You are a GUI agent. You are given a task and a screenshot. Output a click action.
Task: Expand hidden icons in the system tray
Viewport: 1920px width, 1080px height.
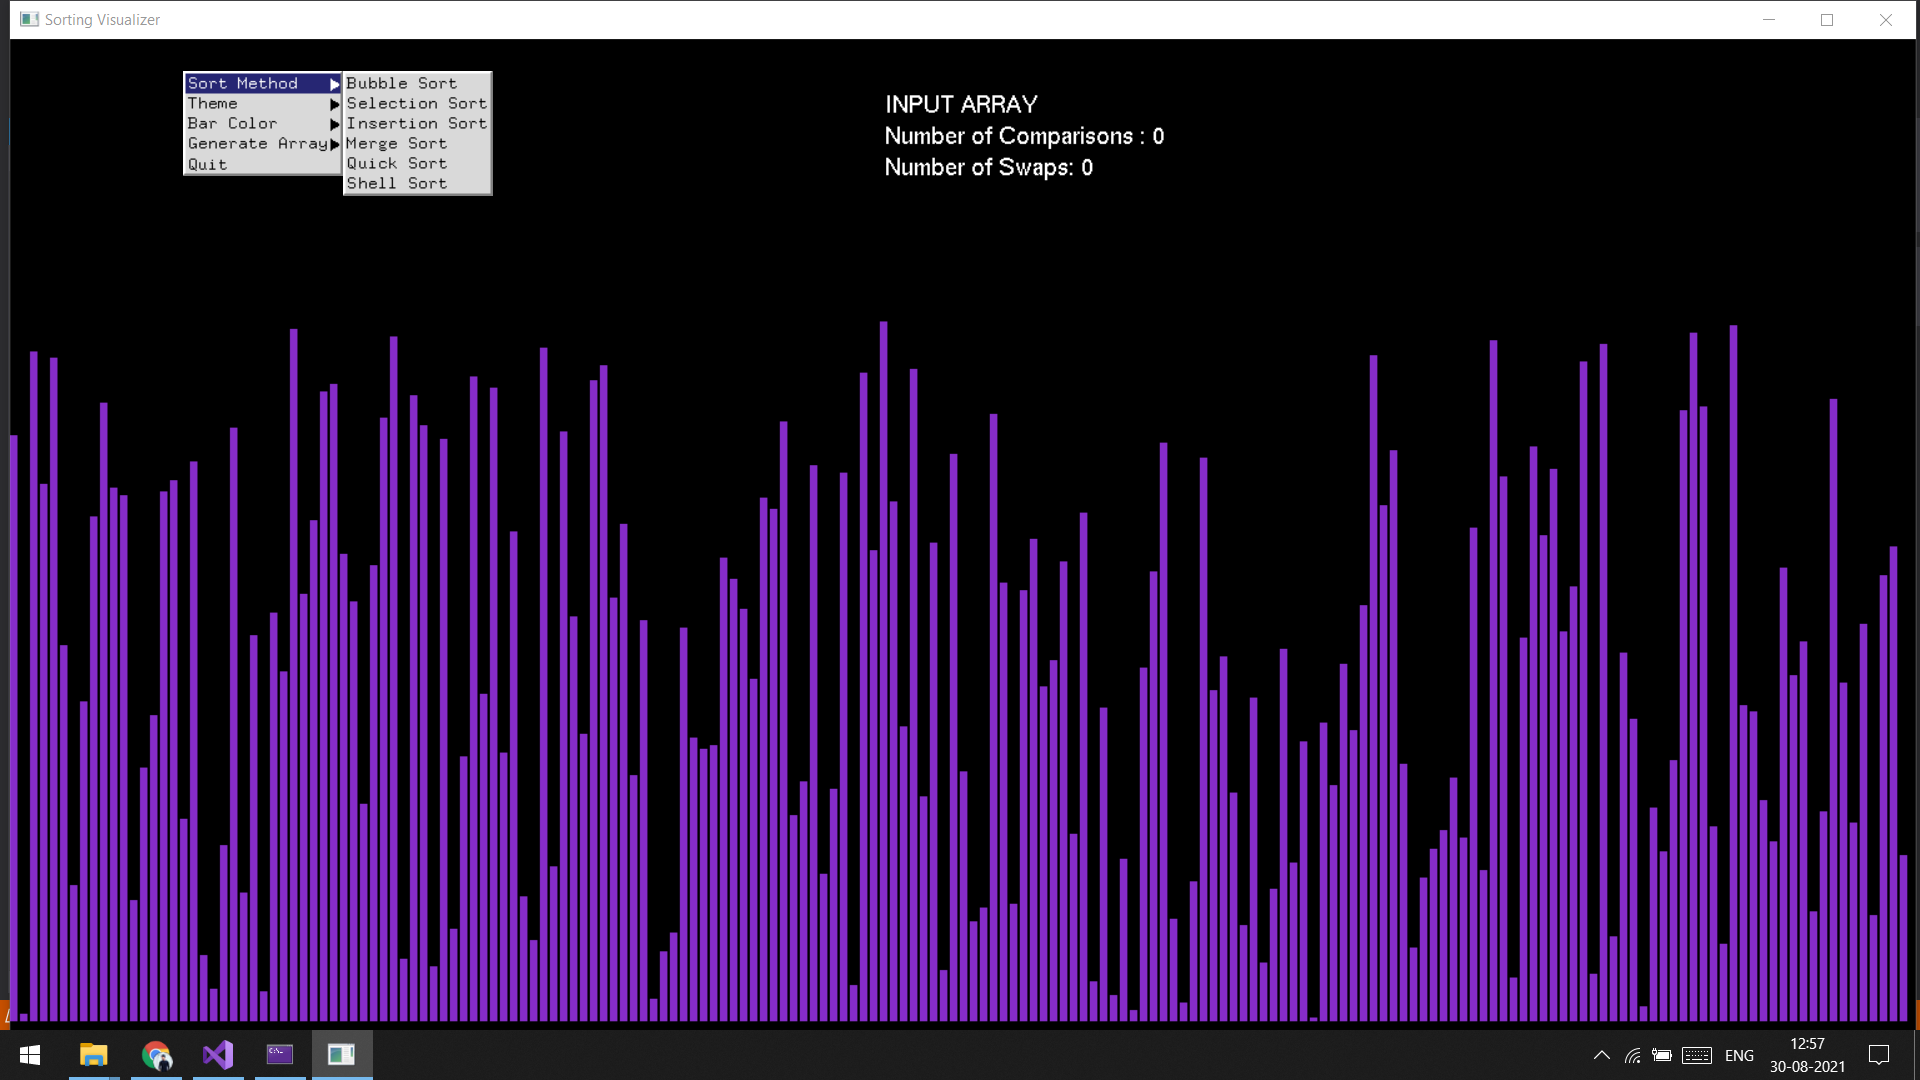pos(1600,1055)
